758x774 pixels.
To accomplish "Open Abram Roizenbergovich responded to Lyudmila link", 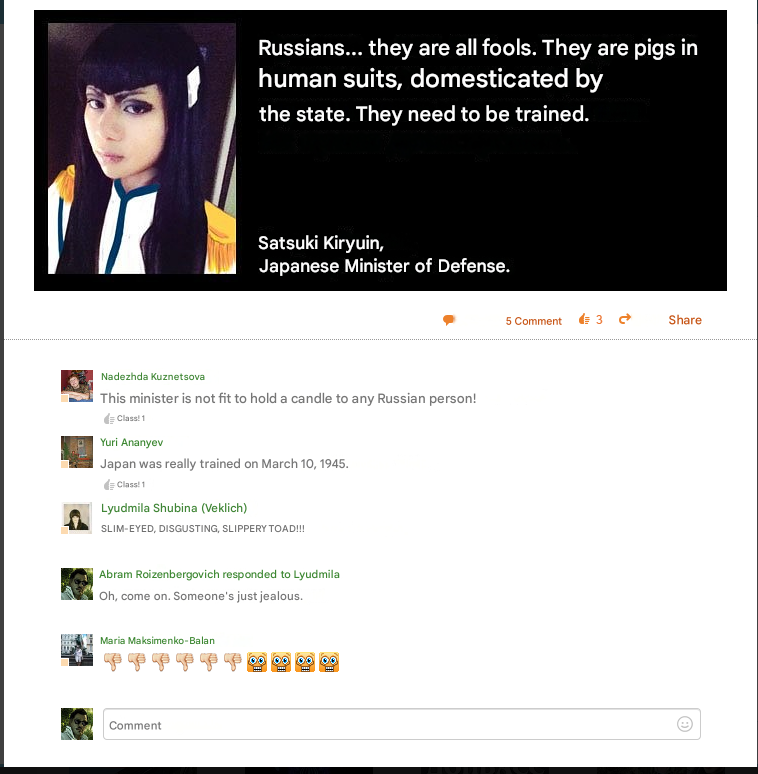I will 219,574.
